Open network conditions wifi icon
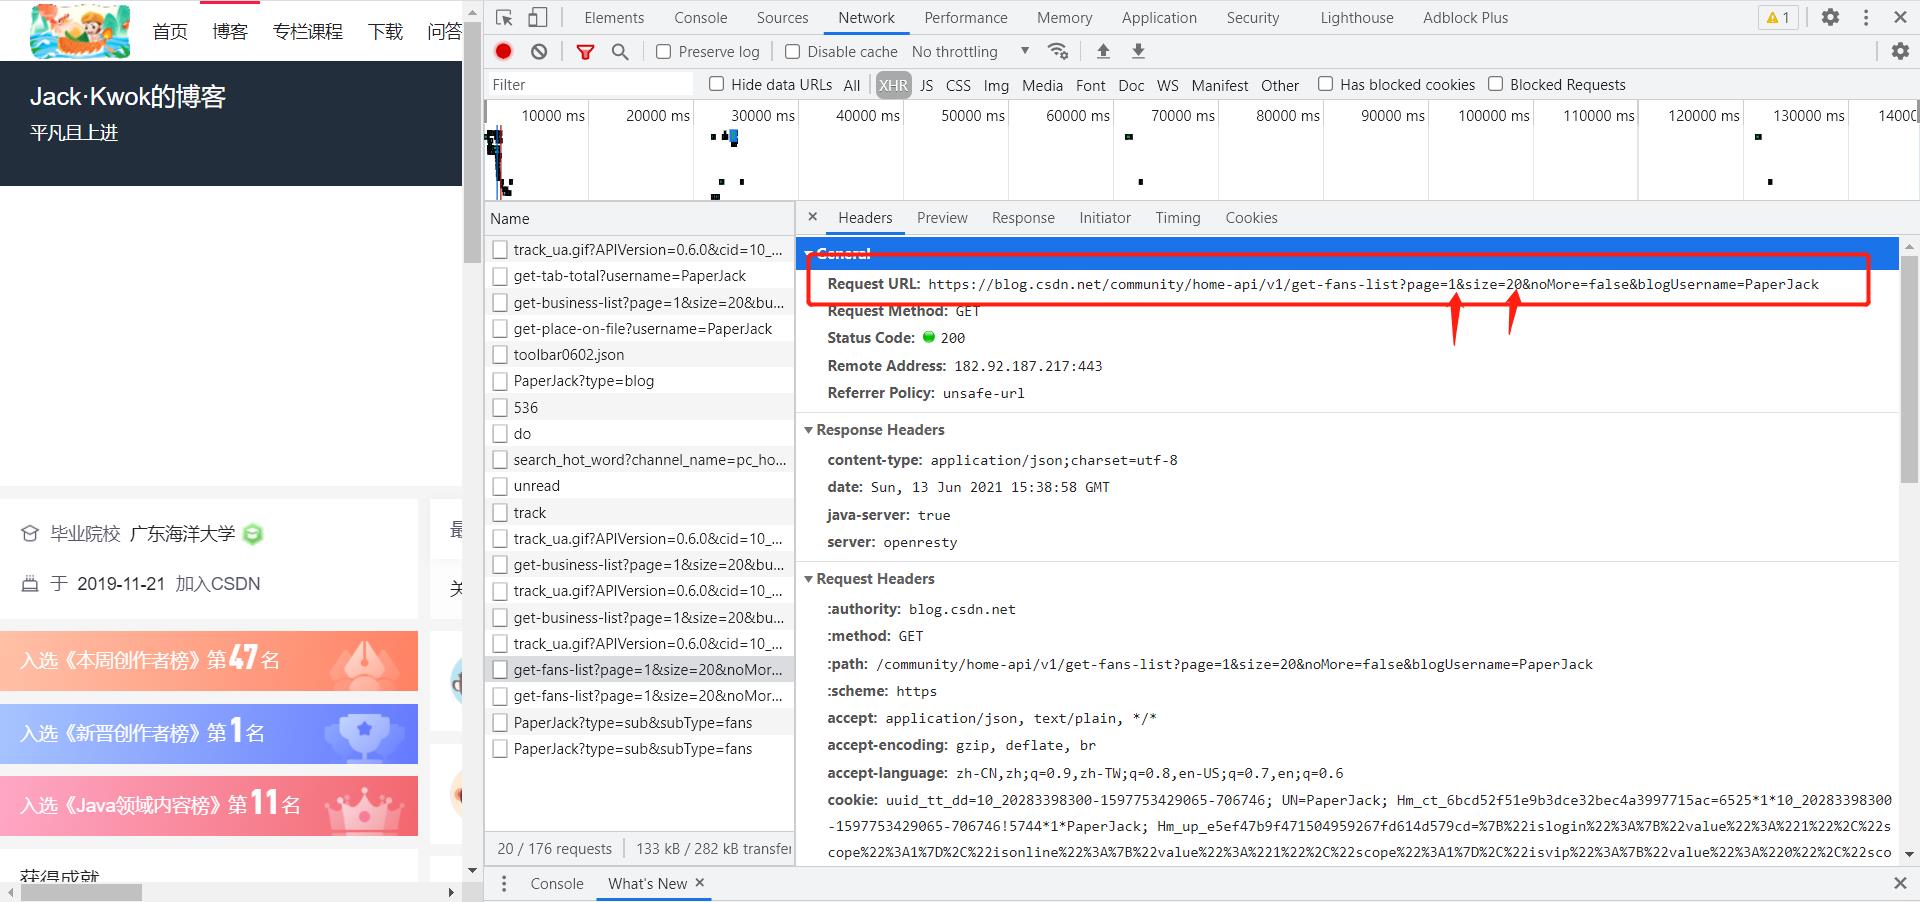This screenshot has width=1920, height=902. (x=1058, y=51)
